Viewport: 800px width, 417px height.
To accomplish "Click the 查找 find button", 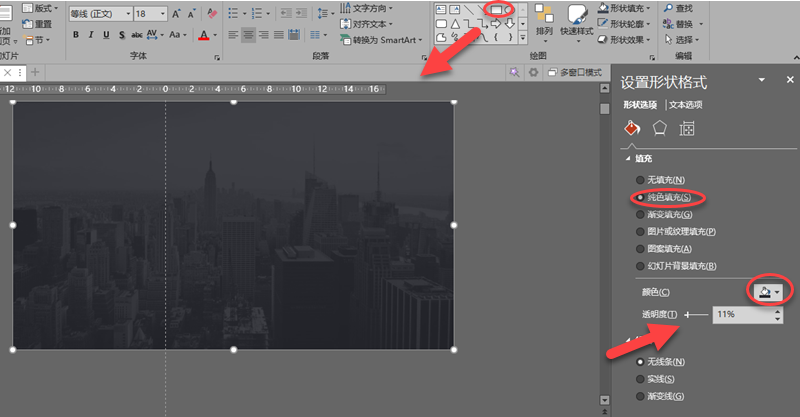I will click(x=678, y=8).
